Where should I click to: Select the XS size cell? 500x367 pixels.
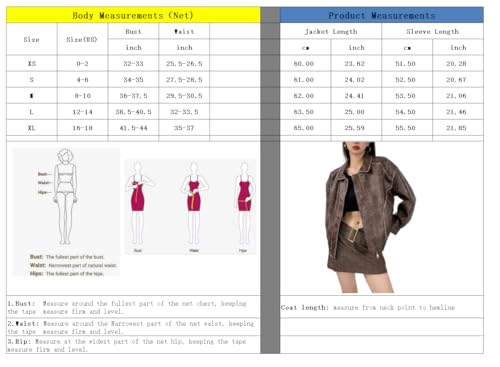pyautogui.click(x=32, y=63)
